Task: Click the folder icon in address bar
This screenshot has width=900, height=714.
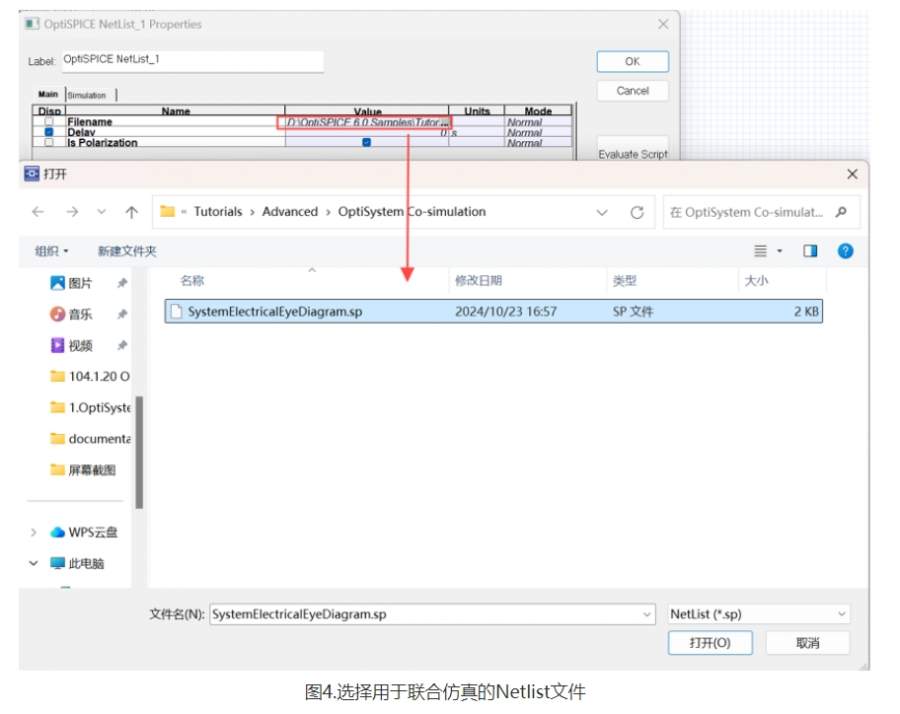Action: pos(167,211)
